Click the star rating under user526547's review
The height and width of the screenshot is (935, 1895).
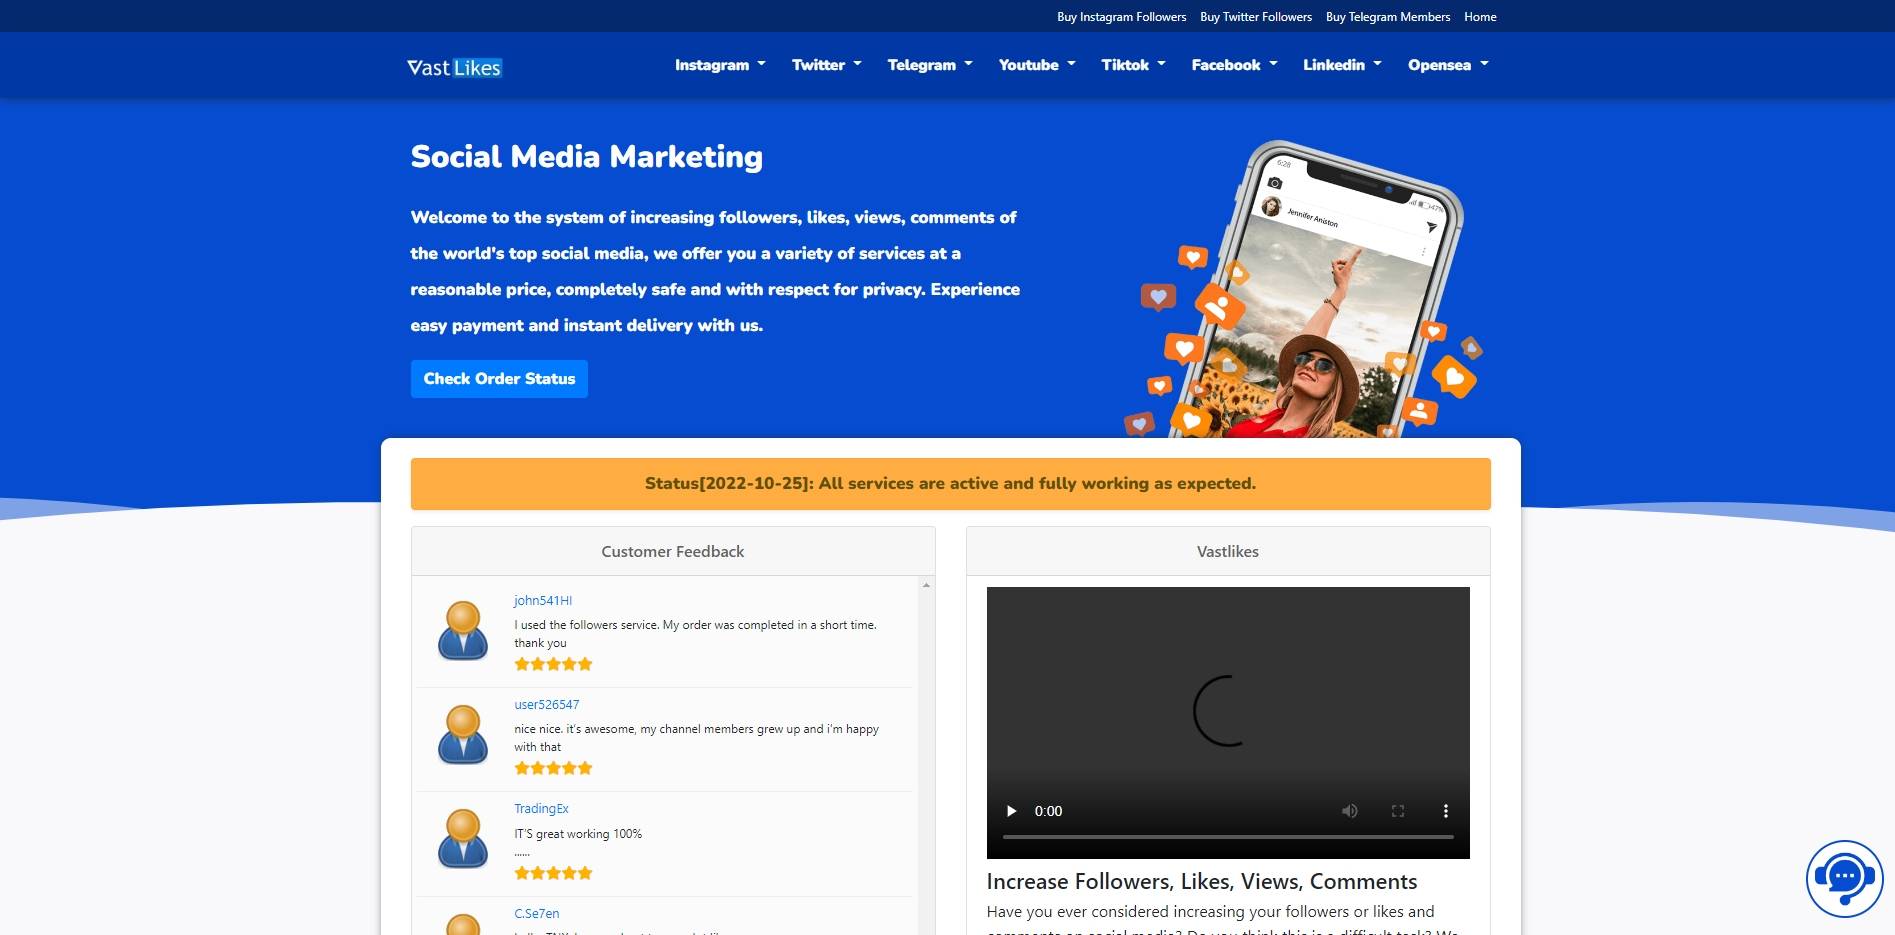[x=553, y=768]
